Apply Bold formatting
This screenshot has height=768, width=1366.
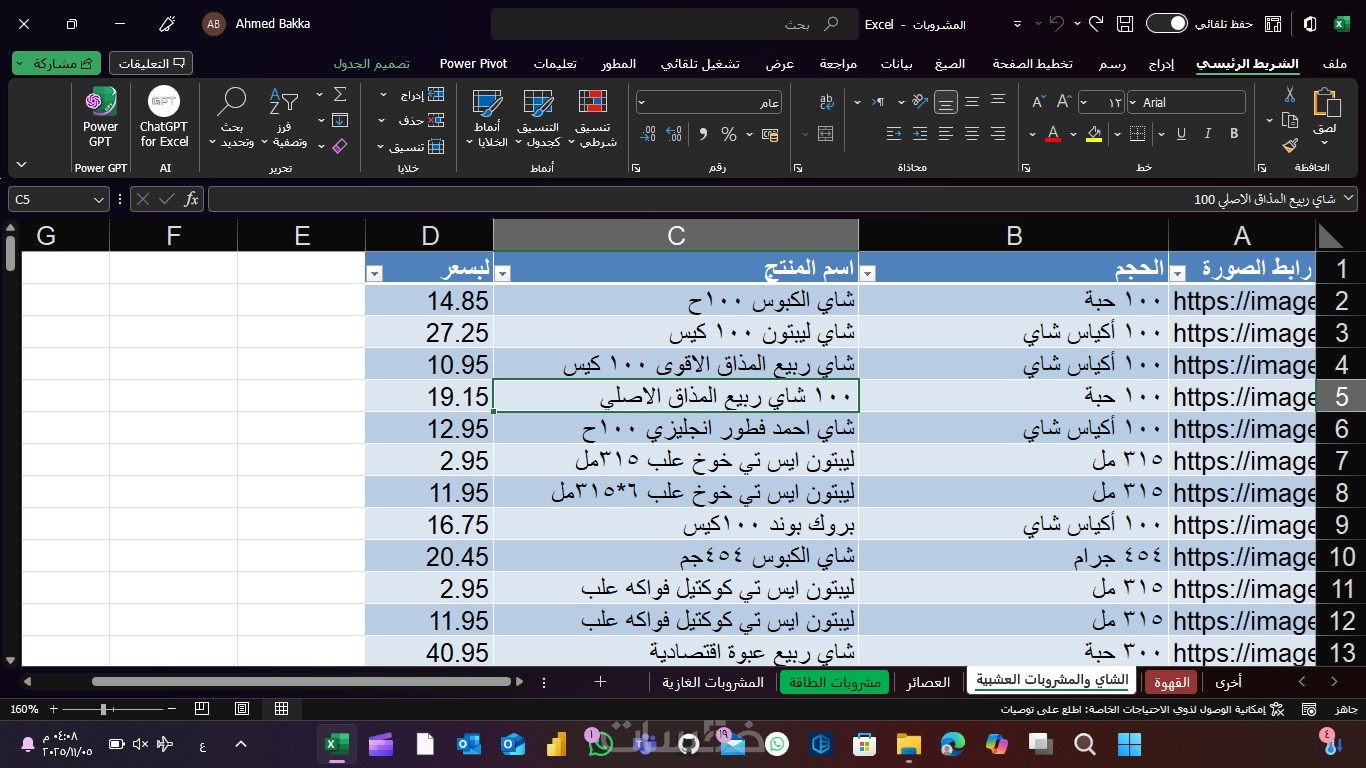coord(1234,133)
